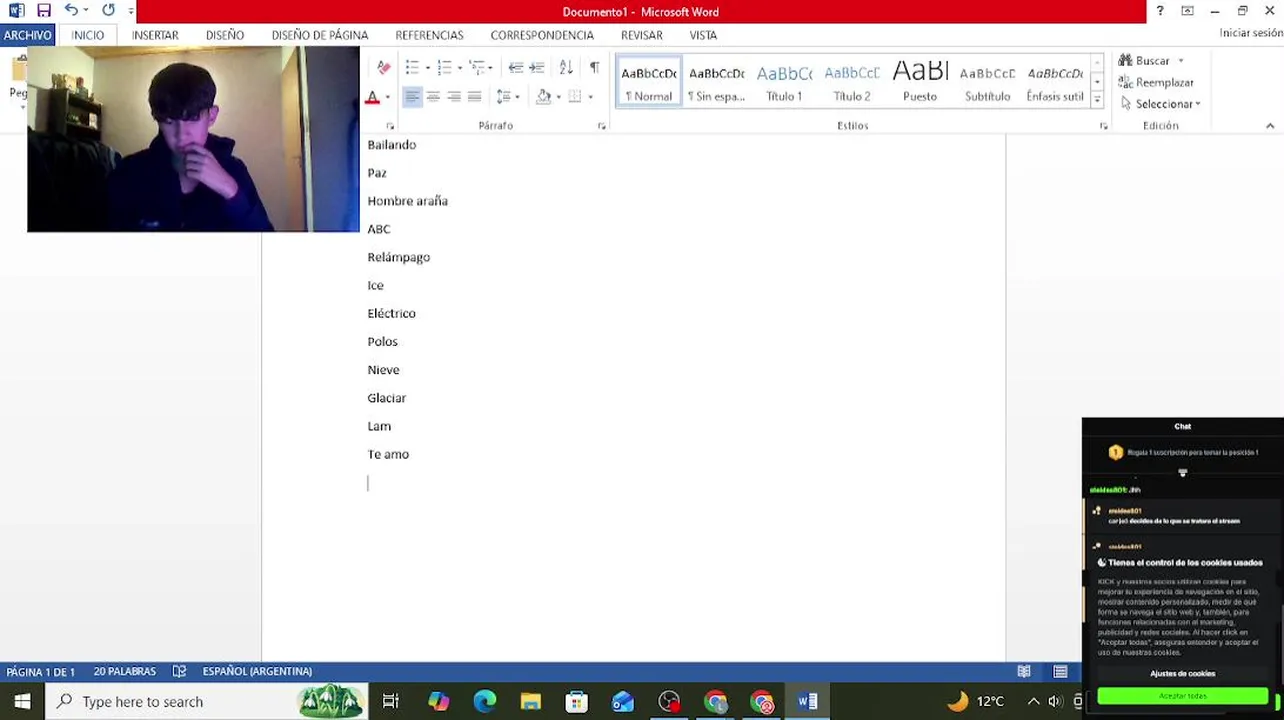Toggle justify text alignment

(x=475, y=96)
